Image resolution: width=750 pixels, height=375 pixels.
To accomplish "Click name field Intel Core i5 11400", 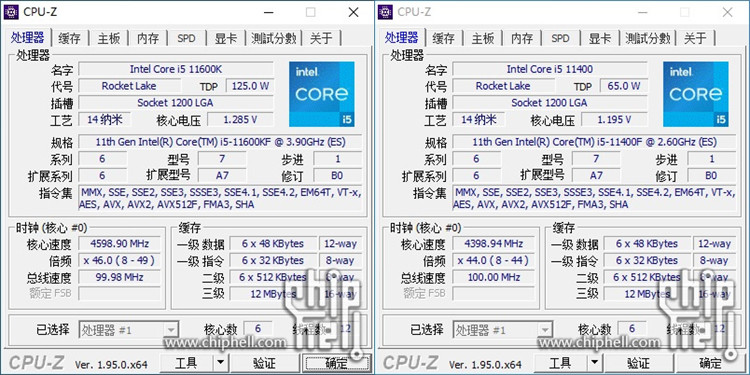I will pos(550,69).
